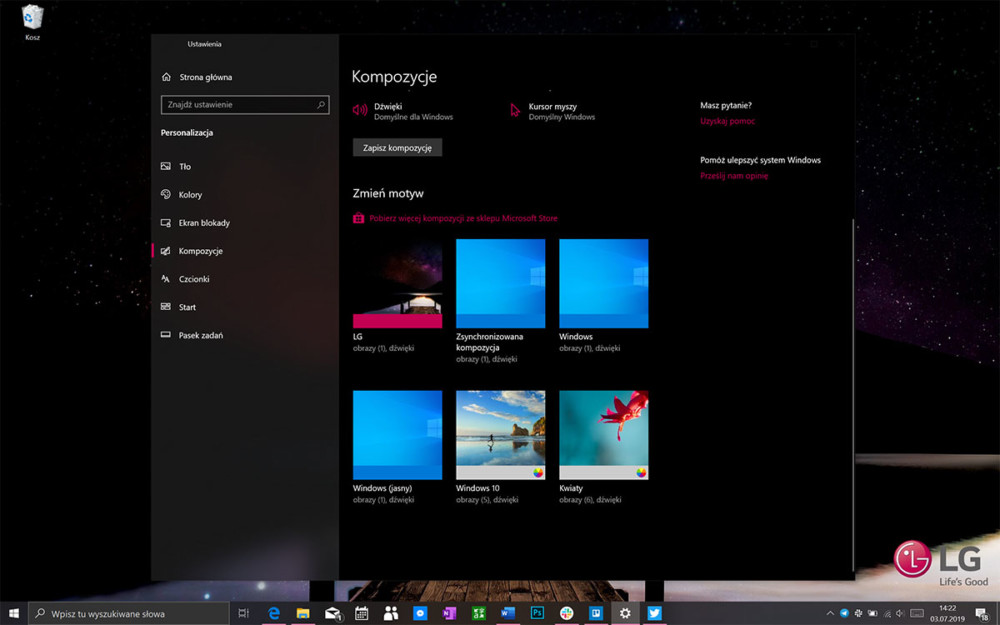Click the Telegram tray icon

click(x=844, y=614)
